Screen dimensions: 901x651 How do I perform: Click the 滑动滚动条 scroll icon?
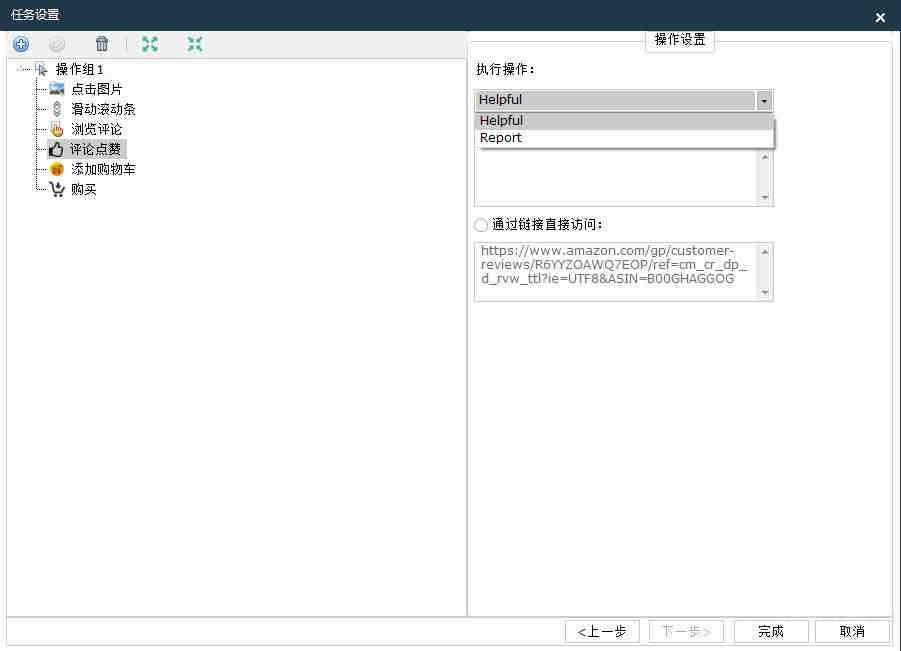click(x=56, y=109)
